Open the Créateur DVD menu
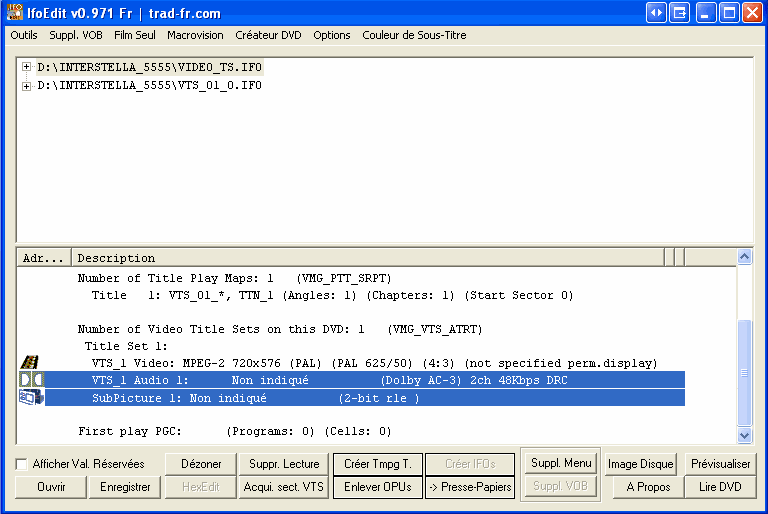This screenshot has width=768, height=514. point(268,35)
